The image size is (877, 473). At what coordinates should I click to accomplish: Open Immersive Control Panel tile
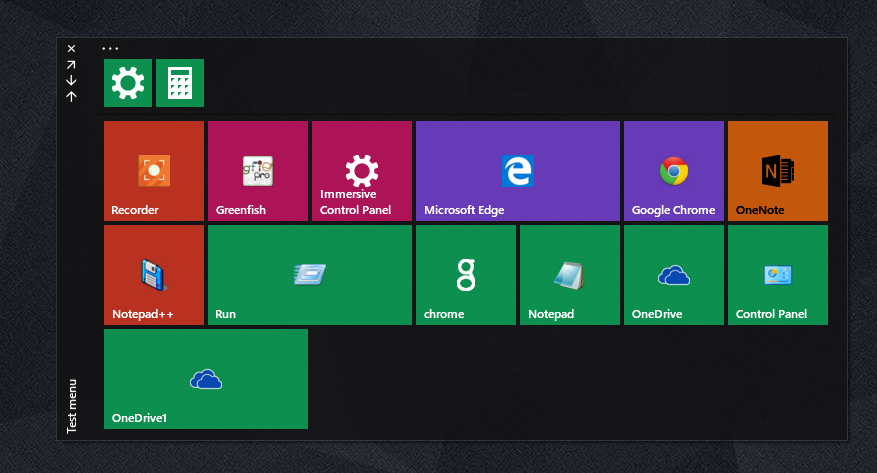tap(362, 171)
